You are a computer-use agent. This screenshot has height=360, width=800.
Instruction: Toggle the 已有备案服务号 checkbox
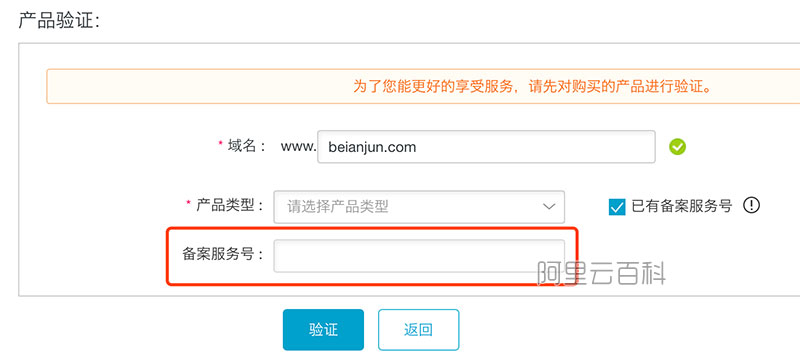(617, 207)
